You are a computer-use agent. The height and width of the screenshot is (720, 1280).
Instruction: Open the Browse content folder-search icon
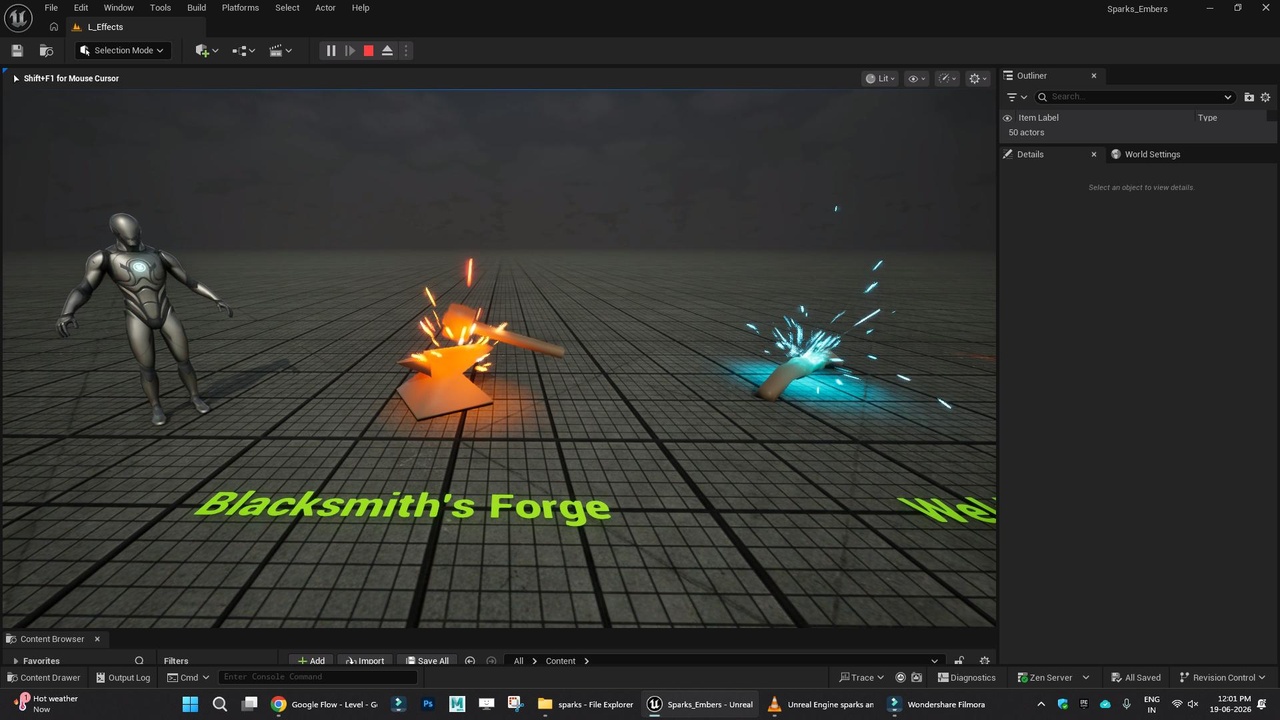[46, 50]
